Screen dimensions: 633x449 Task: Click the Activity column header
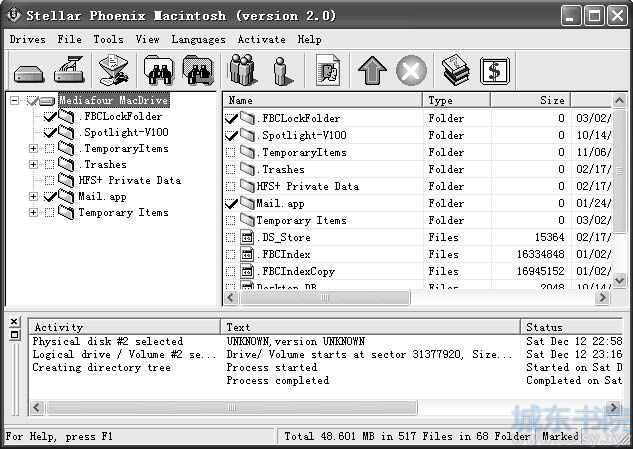(x=125, y=327)
